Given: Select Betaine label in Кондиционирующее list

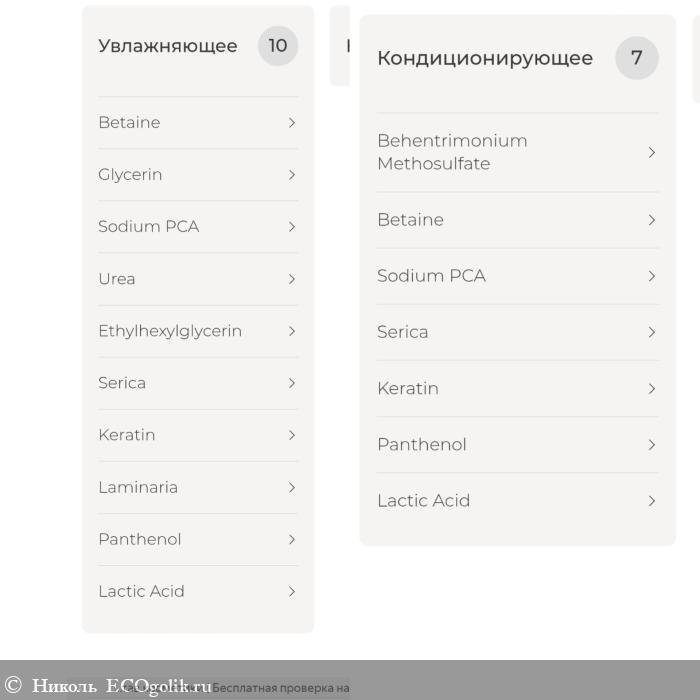Looking at the screenshot, I should 410,220.
